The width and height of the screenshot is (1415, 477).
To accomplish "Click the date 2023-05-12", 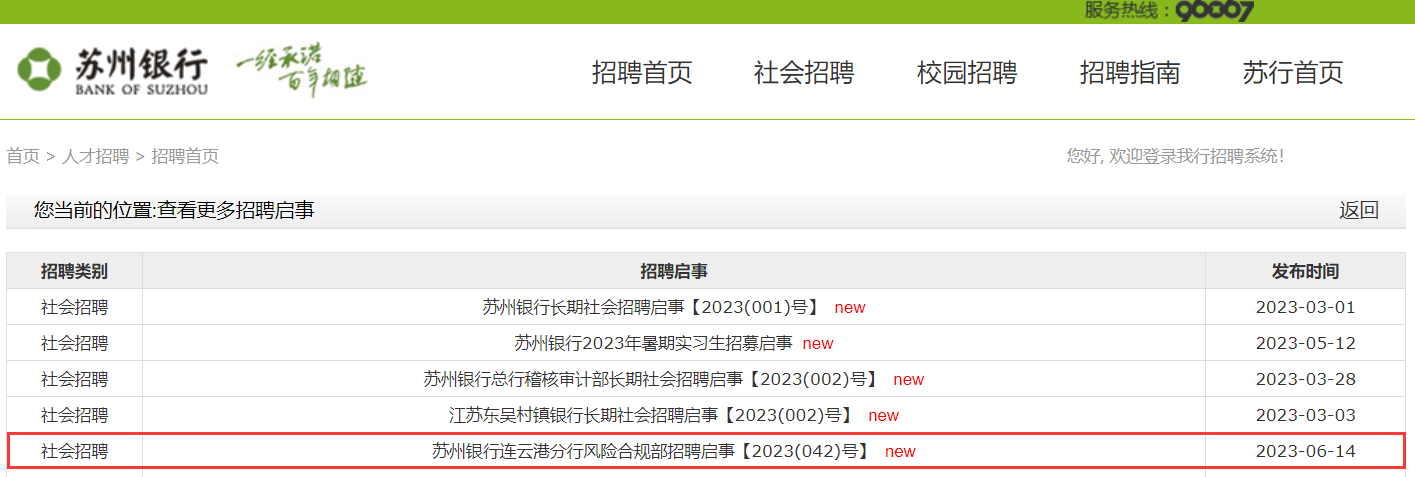I will (x=1305, y=343).
